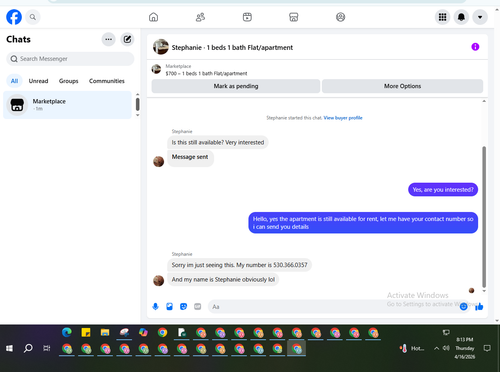
Task: Open the Reels video icon
Action: pos(247,17)
